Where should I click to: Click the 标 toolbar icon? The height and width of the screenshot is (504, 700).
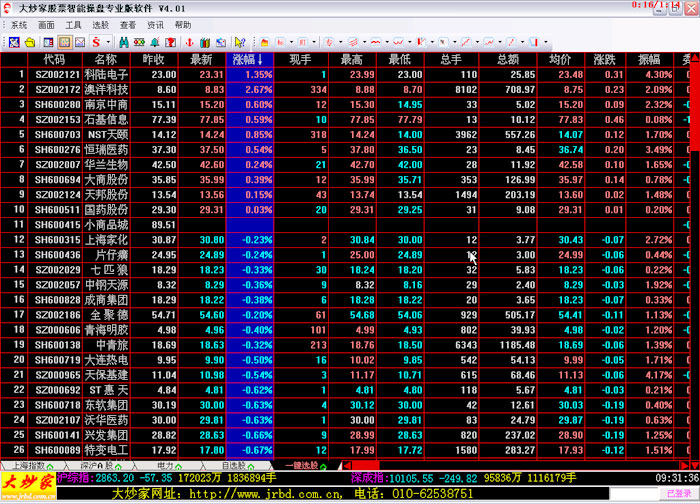(x=280, y=42)
